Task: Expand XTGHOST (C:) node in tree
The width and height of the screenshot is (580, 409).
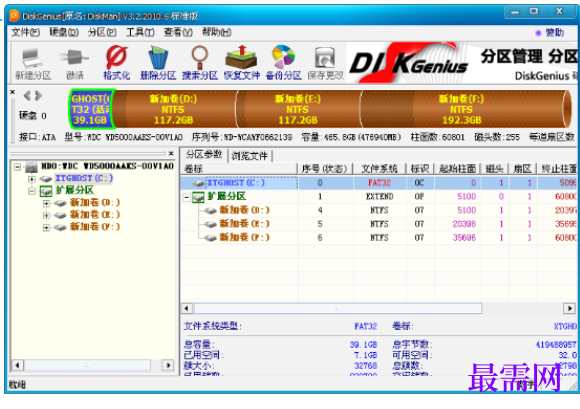Action: 32,179
